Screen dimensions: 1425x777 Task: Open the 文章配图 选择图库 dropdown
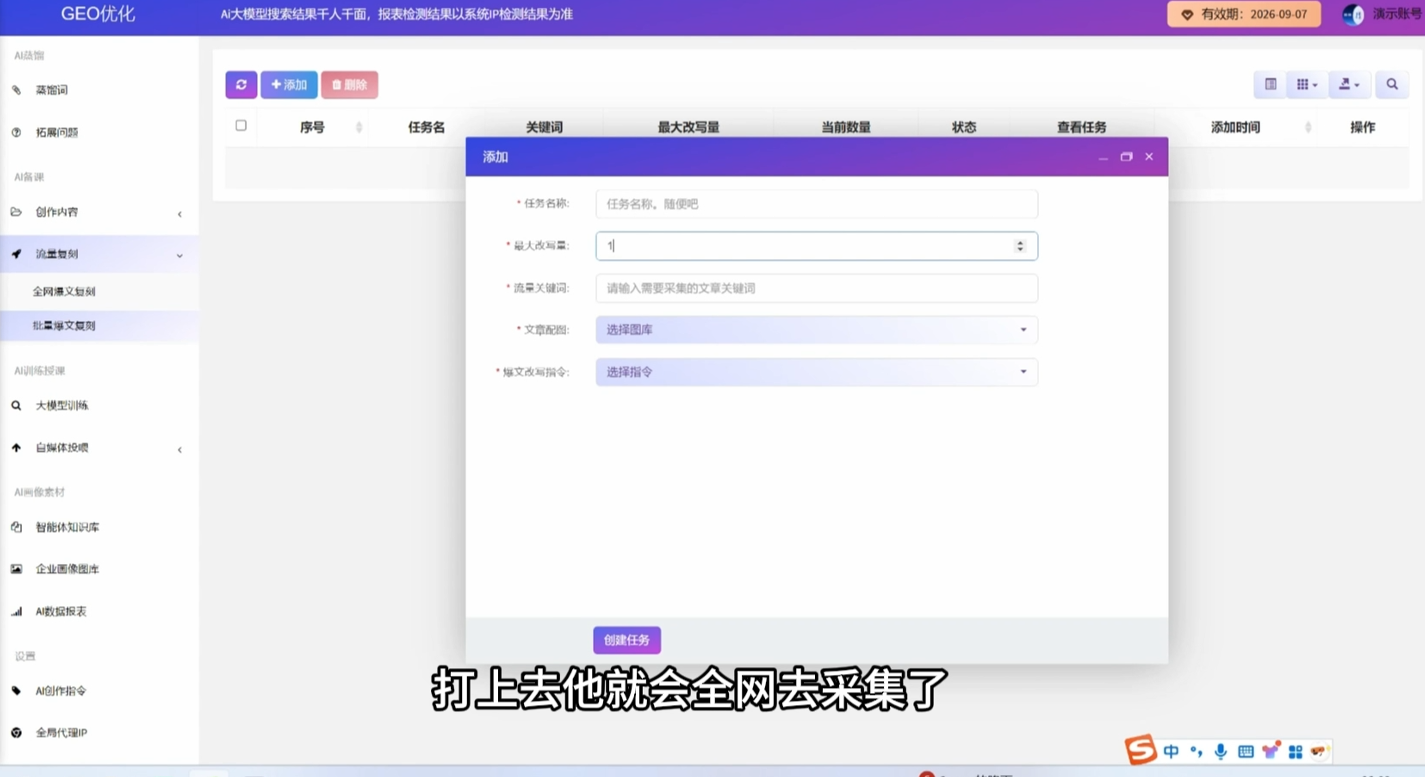816,330
